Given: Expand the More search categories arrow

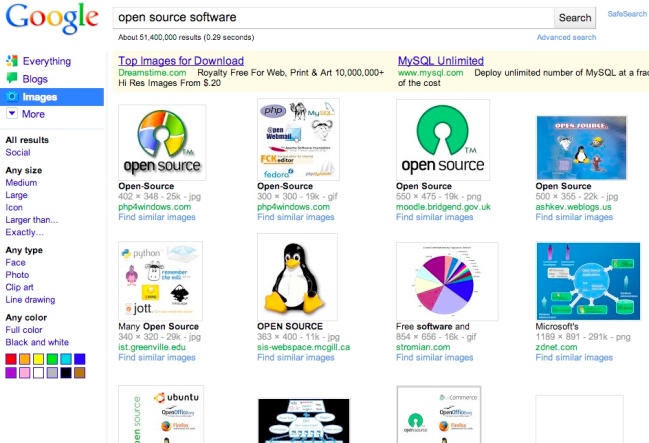Looking at the screenshot, I should [12, 114].
